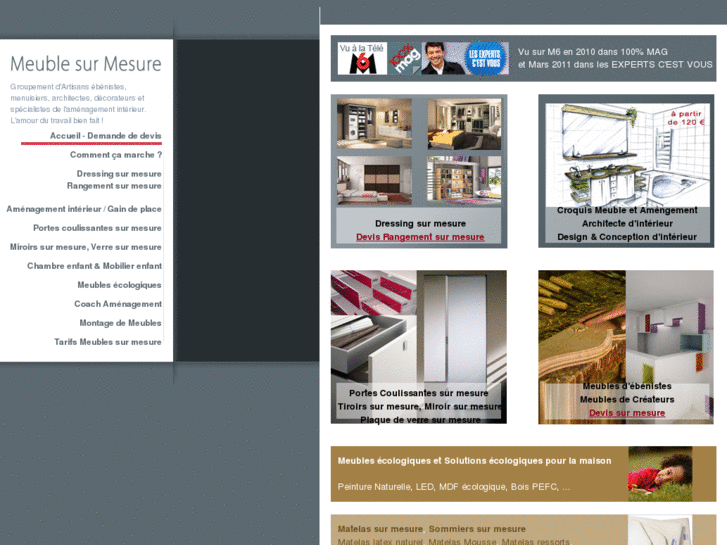Click the 100% mag logo
Screen dimensions: 727x545
click(404, 58)
